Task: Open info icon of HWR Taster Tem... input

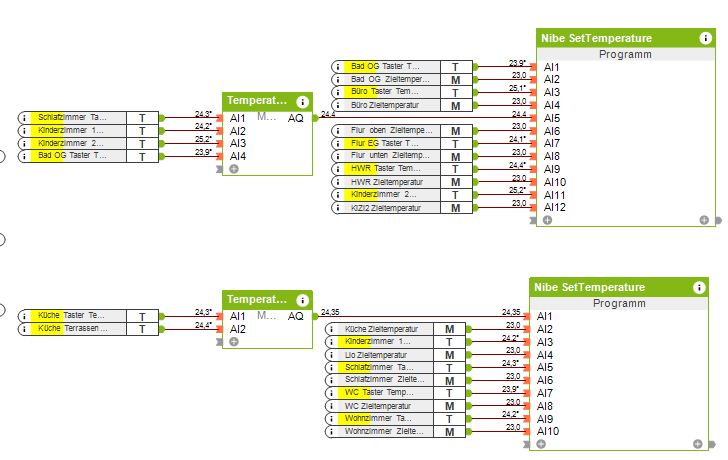Action: (x=338, y=169)
